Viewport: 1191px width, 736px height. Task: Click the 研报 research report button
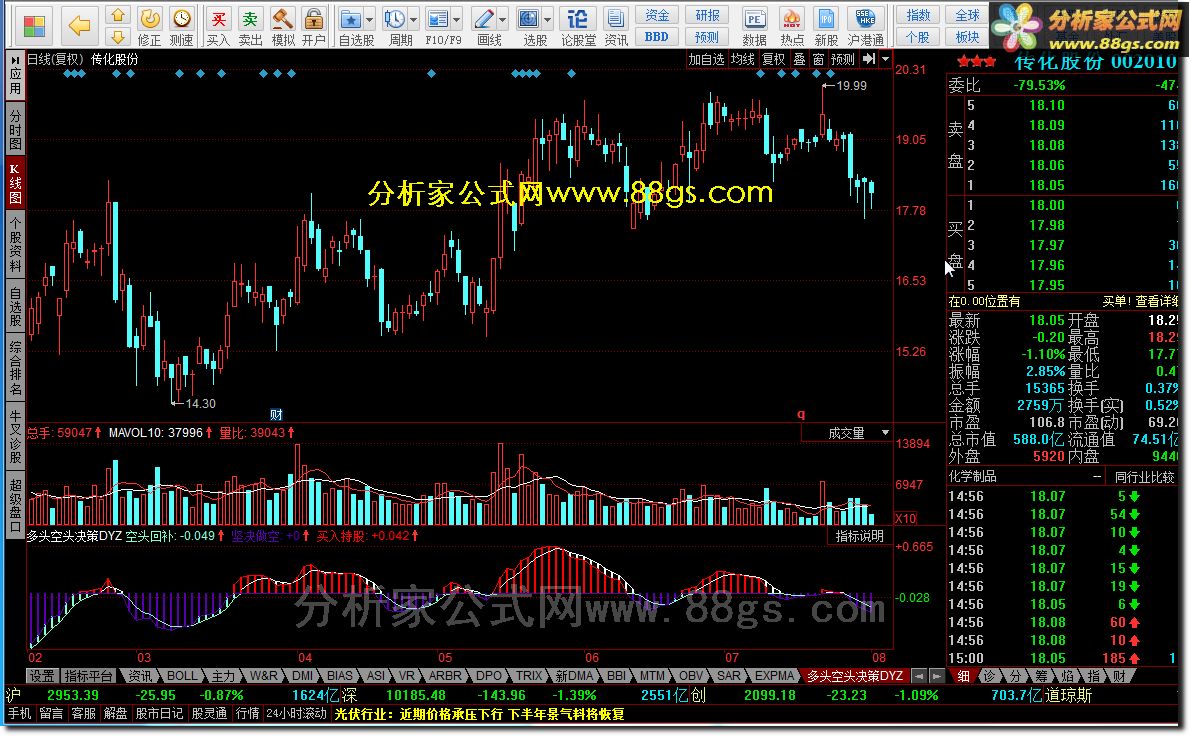707,16
